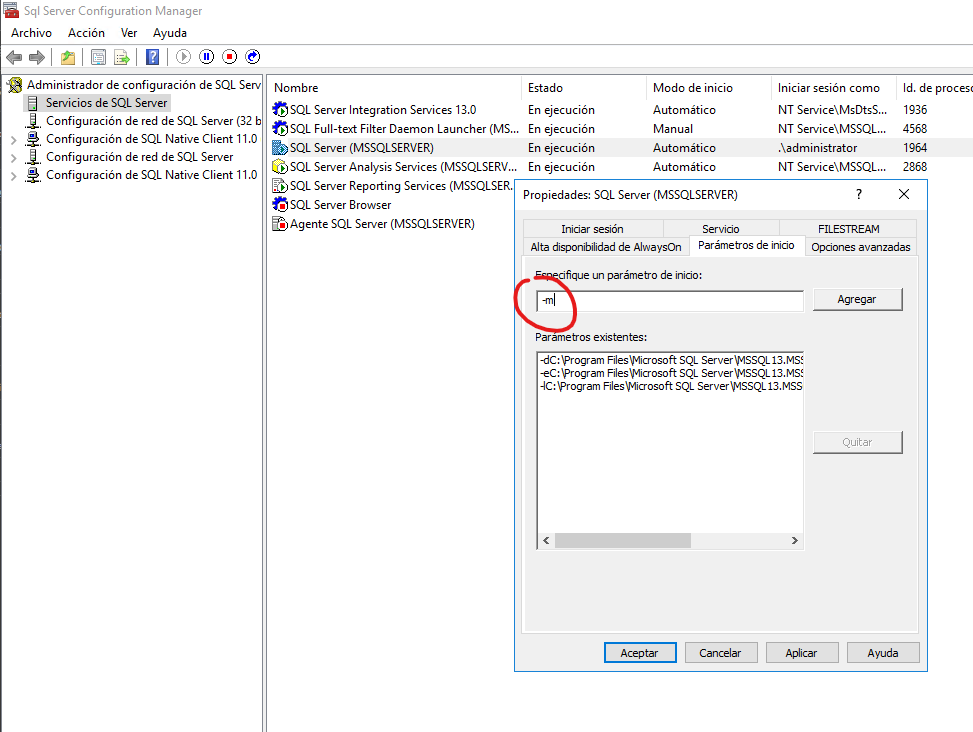The image size is (973, 732).
Task: Open the Ver menu
Action: tap(129, 33)
